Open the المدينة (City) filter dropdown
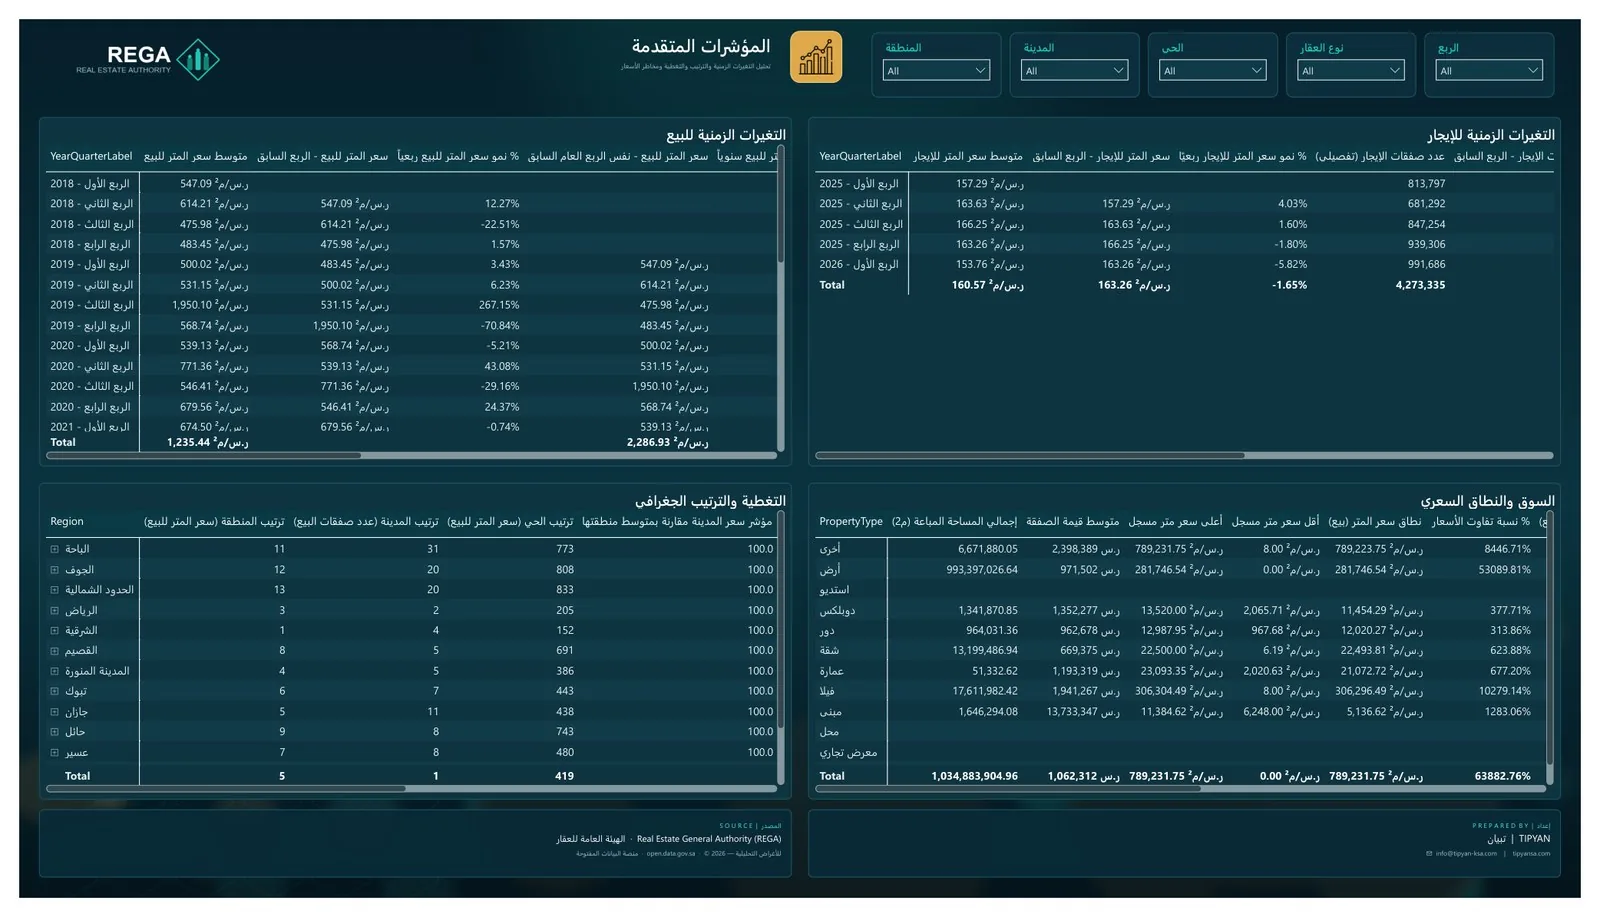The width and height of the screenshot is (1600, 917). point(1074,70)
